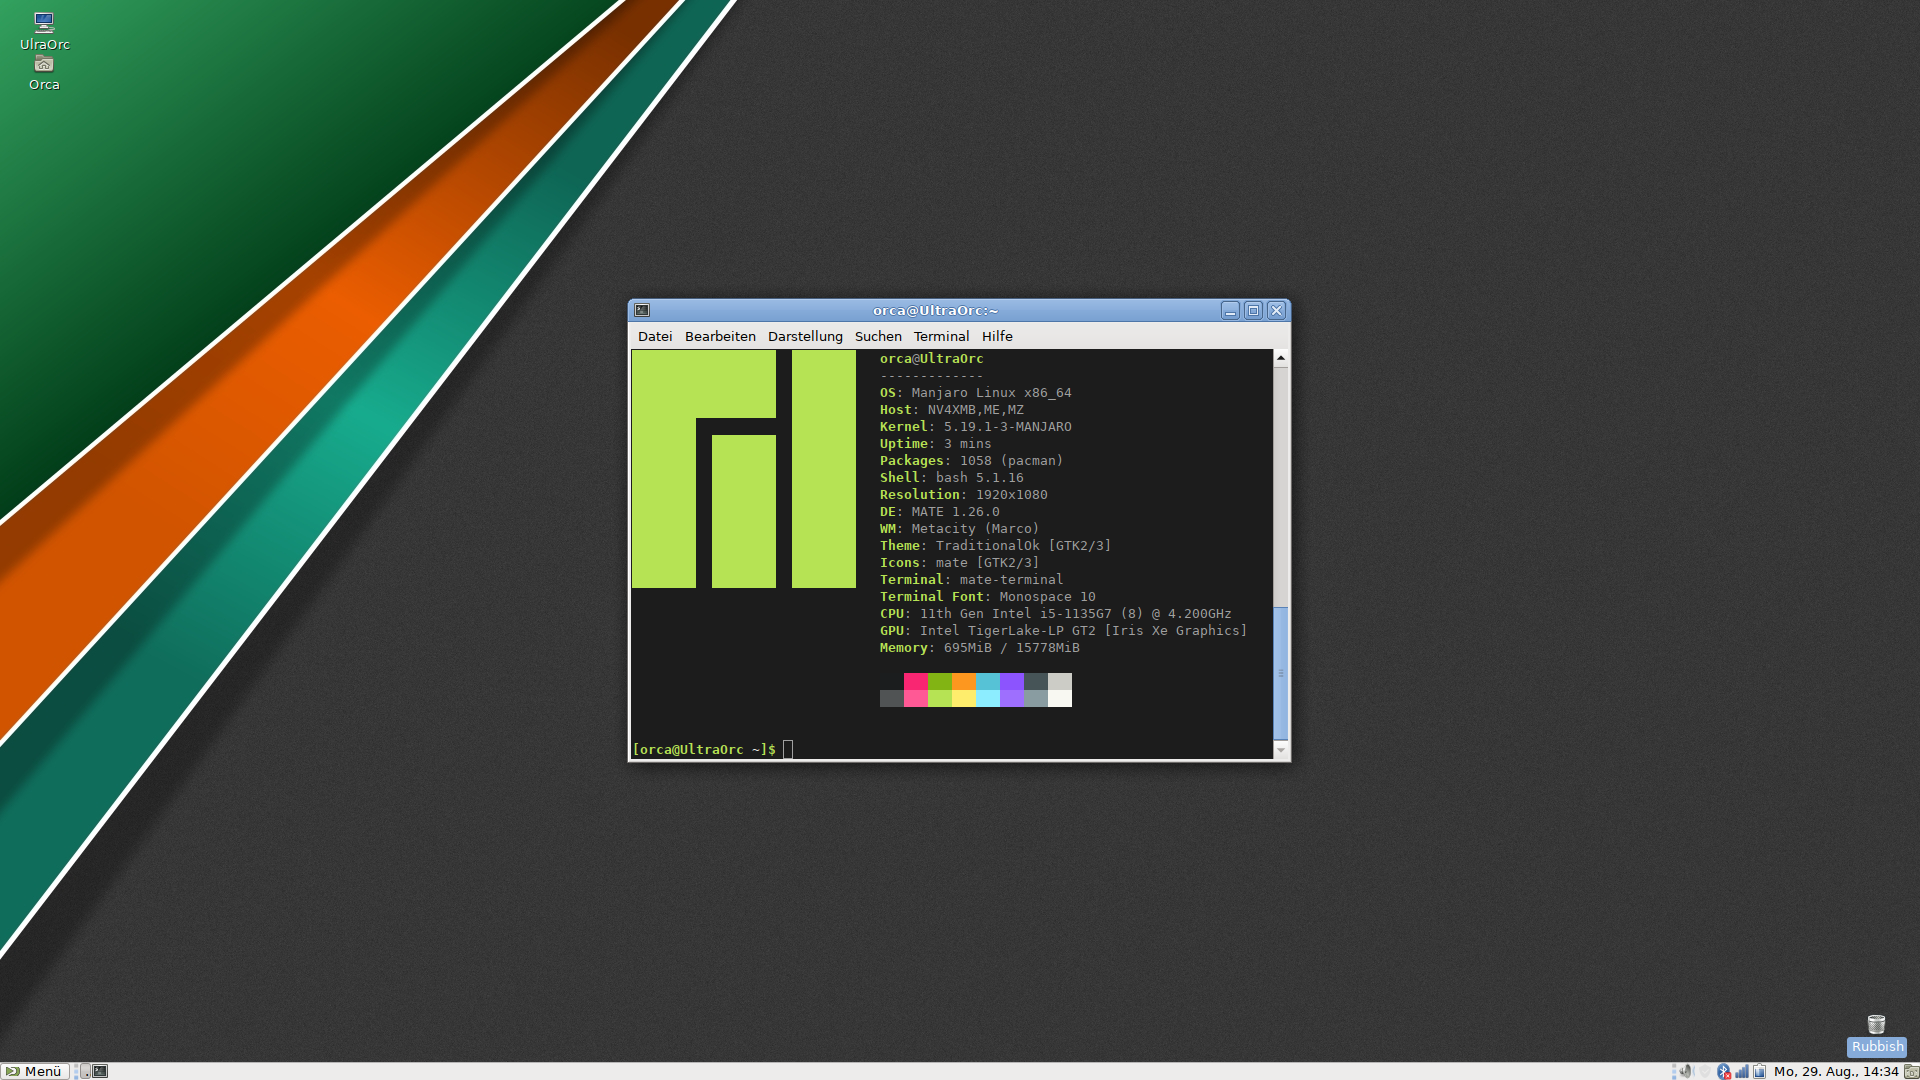Open the Datei menu
This screenshot has width=1920, height=1080.
(x=655, y=336)
